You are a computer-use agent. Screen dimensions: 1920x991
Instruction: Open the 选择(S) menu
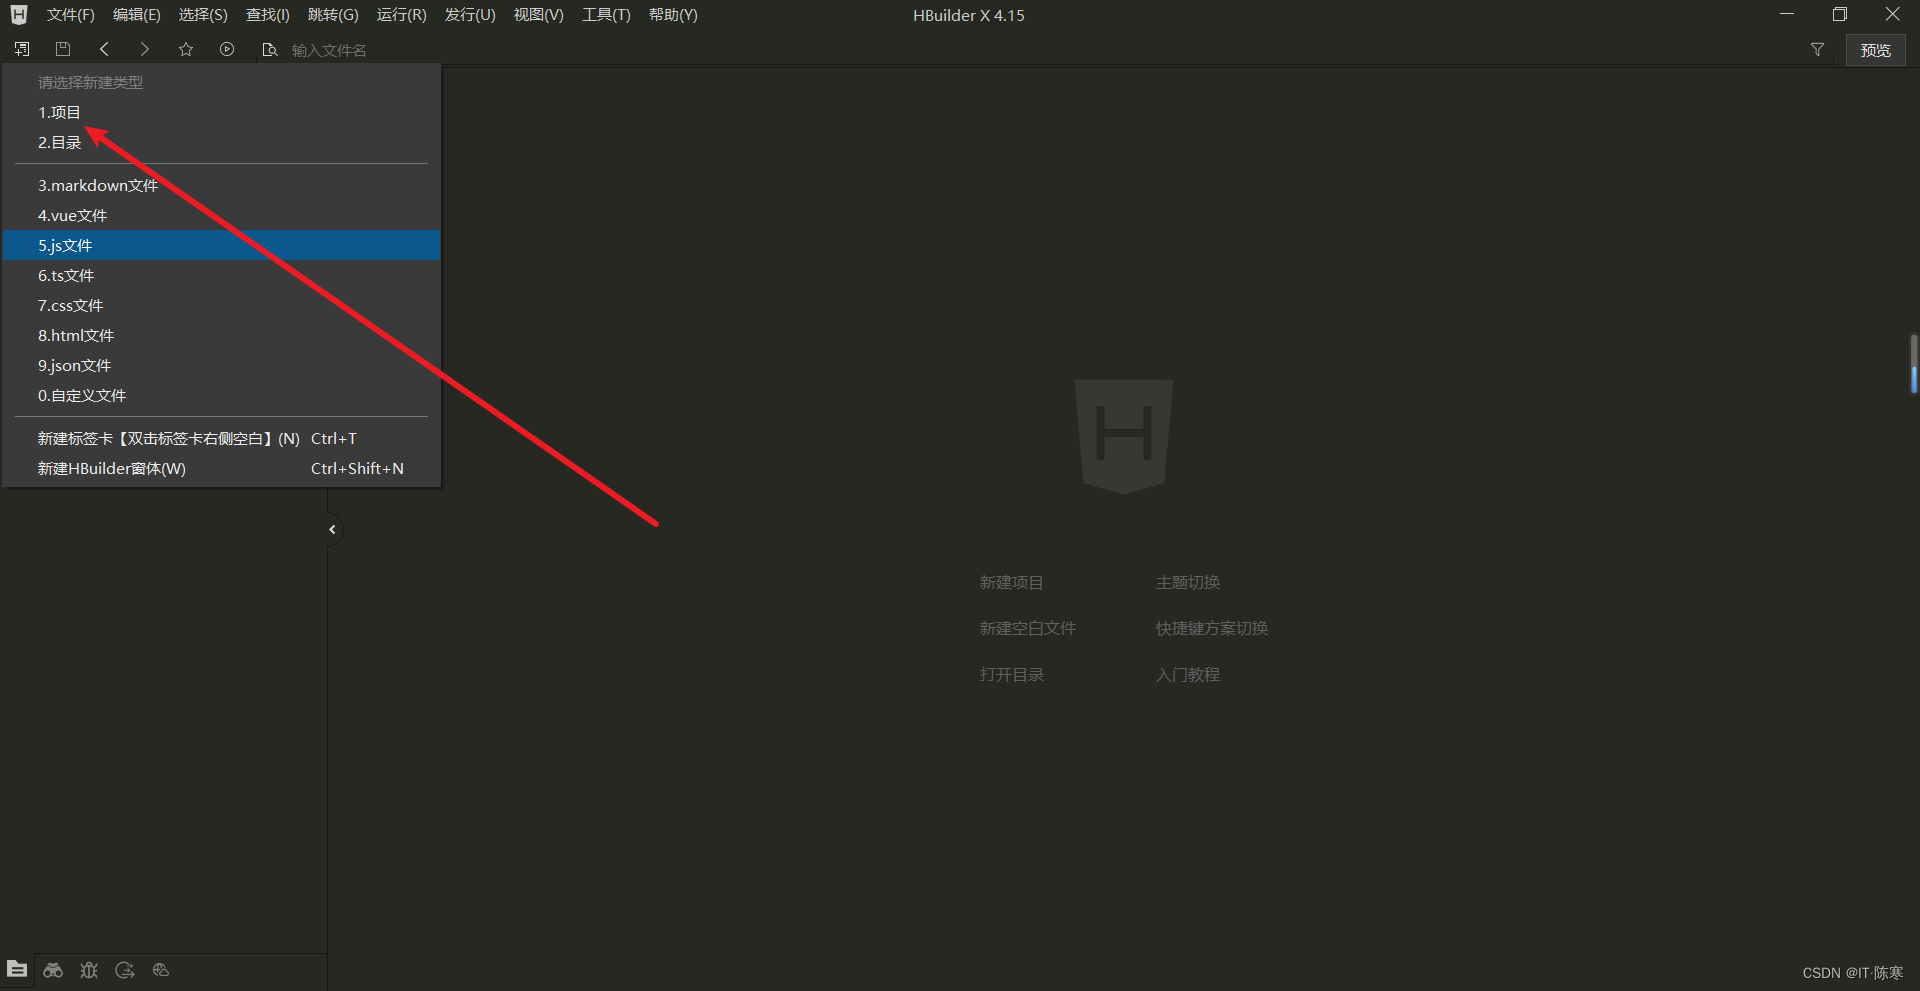pos(203,15)
